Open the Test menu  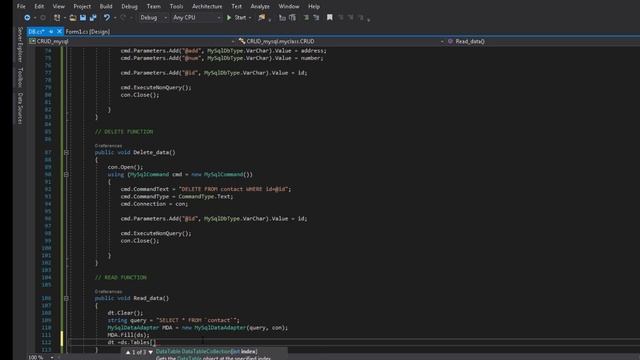tap(237, 7)
